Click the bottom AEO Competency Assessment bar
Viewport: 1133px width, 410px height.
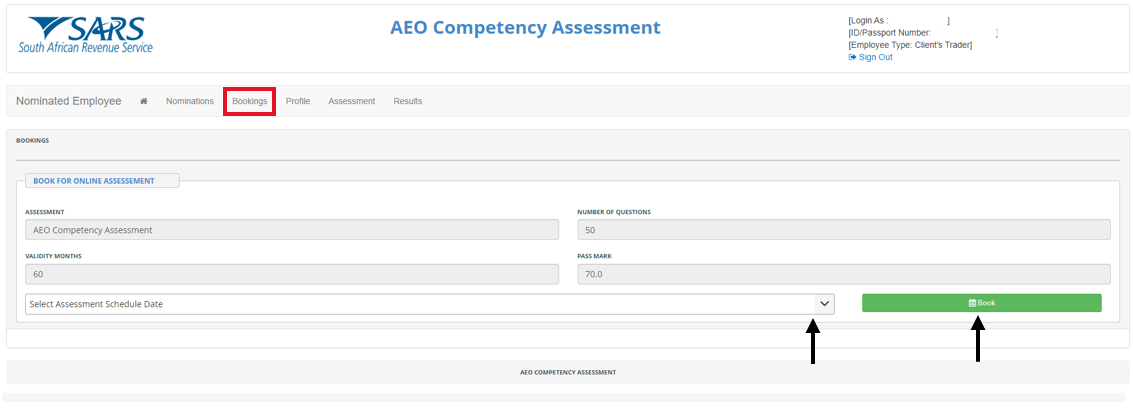(567, 372)
